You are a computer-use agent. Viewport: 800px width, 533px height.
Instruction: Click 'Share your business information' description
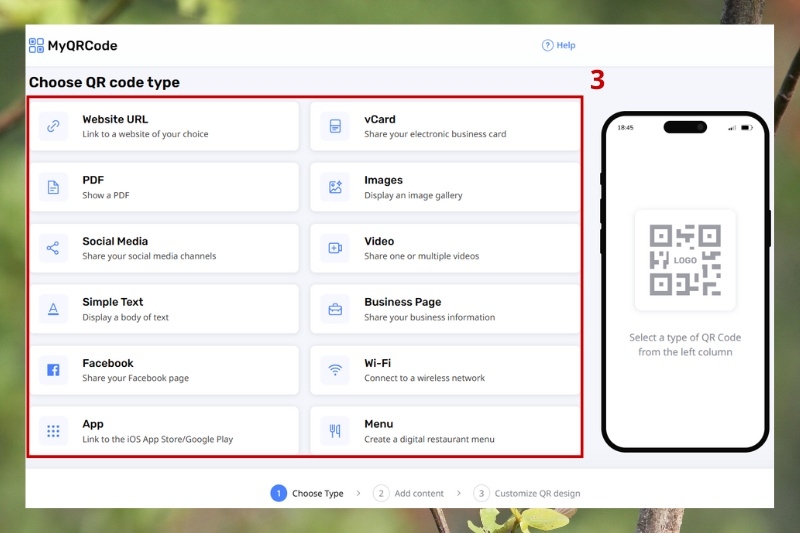click(x=430, y=317)
